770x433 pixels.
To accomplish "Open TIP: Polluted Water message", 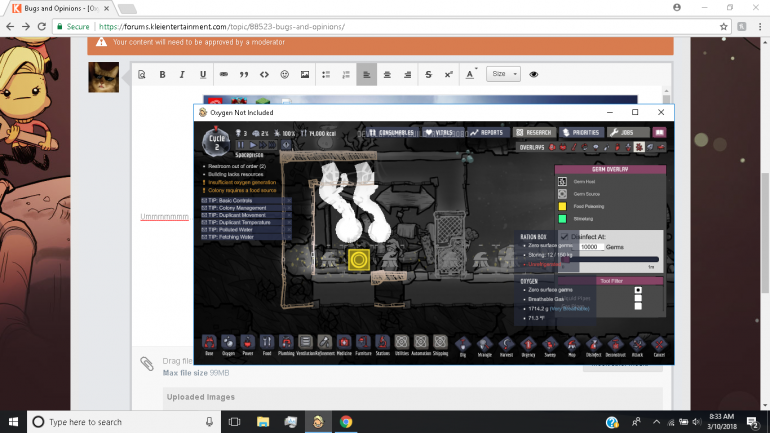I will click(x=246, y=229).
